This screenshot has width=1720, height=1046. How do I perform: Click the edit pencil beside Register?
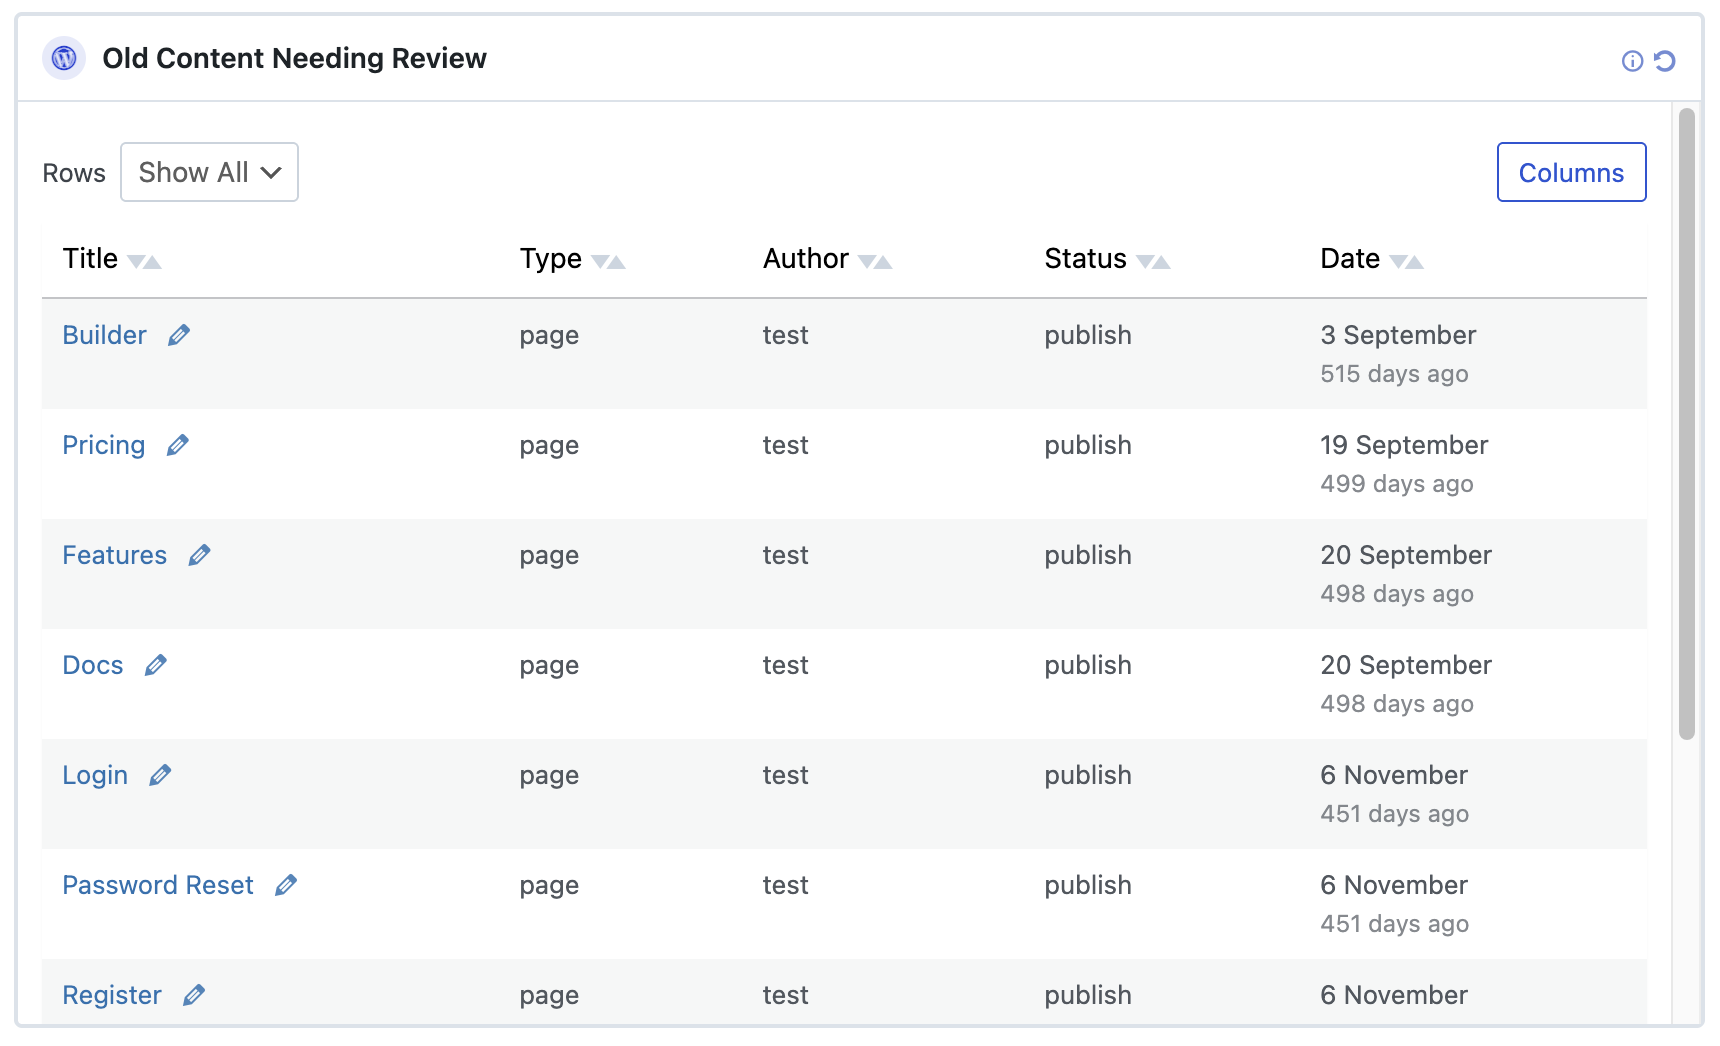click(x=194, y=995)
